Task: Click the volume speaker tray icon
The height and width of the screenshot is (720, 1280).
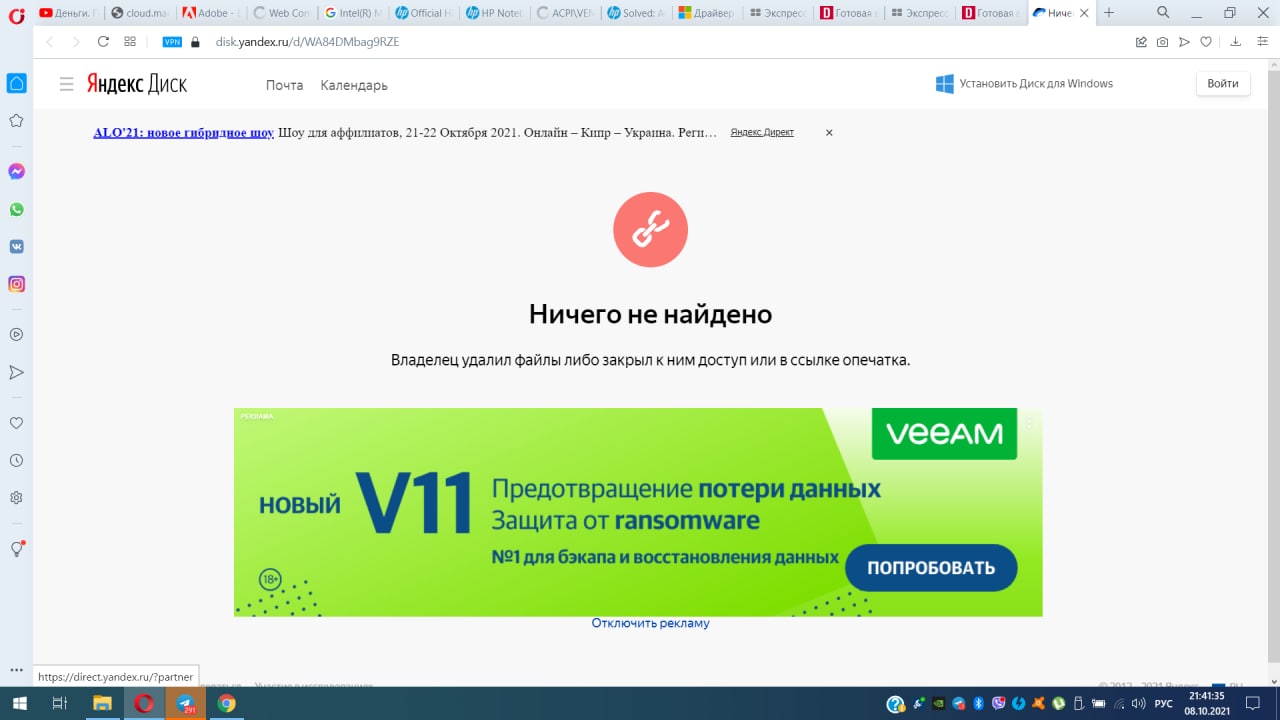Action: point(1140,704)
